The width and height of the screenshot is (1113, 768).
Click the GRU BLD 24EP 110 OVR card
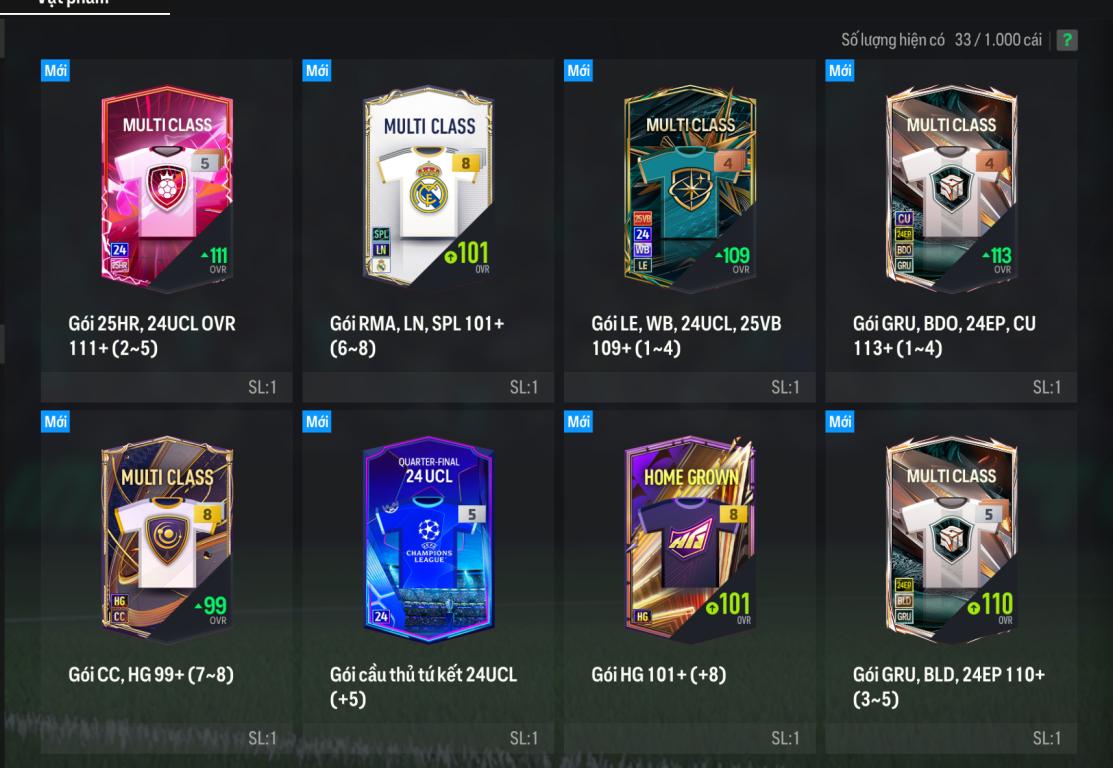(951, 539)
